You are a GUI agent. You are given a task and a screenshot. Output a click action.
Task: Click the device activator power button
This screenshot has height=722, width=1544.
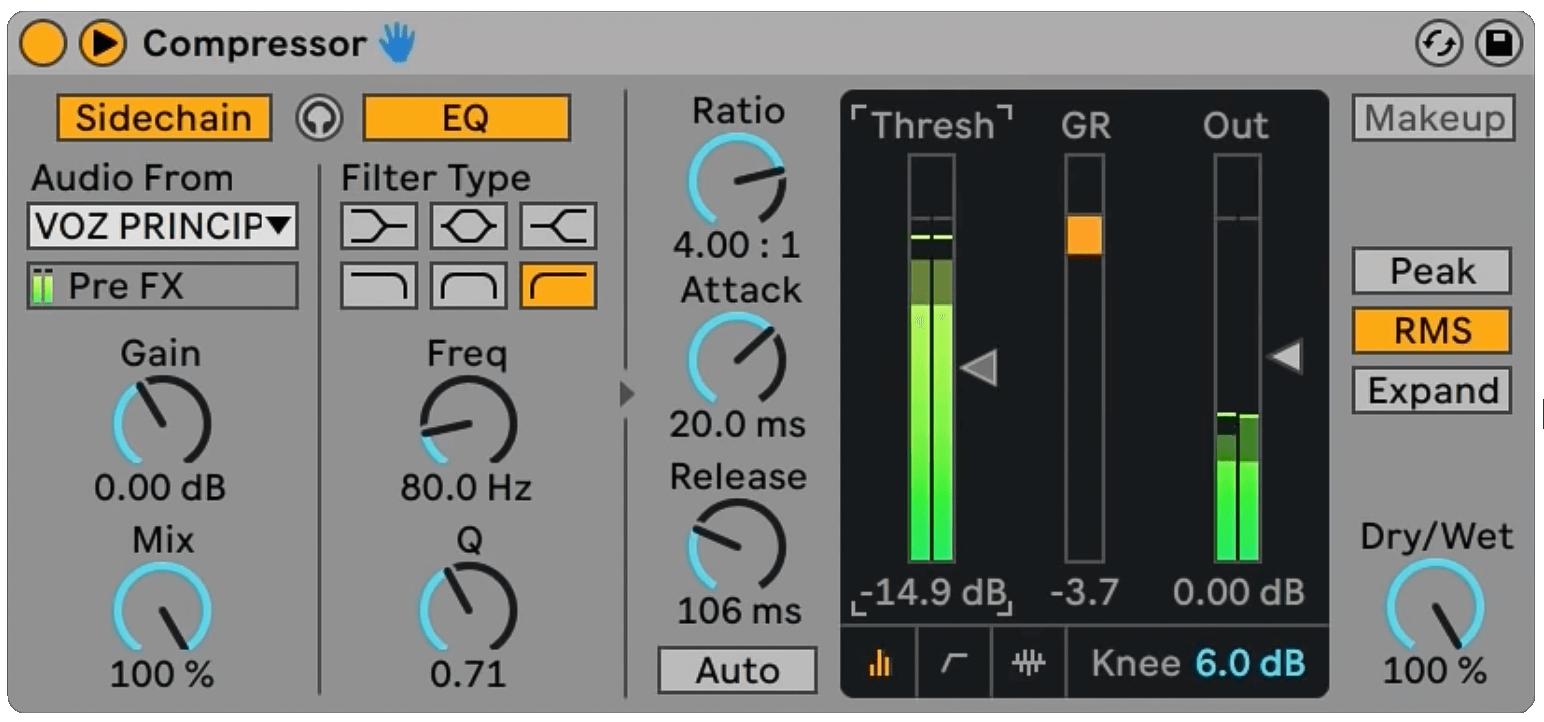pyautogui.click(x=42, y=44)
